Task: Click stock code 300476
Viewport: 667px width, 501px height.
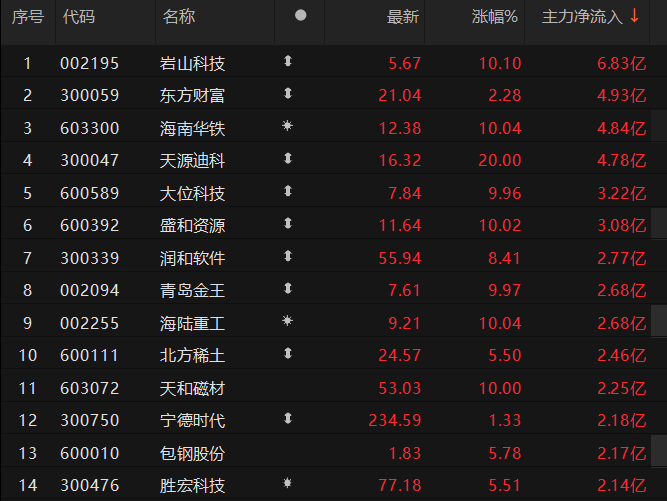Action: click(x=89, y=485)
